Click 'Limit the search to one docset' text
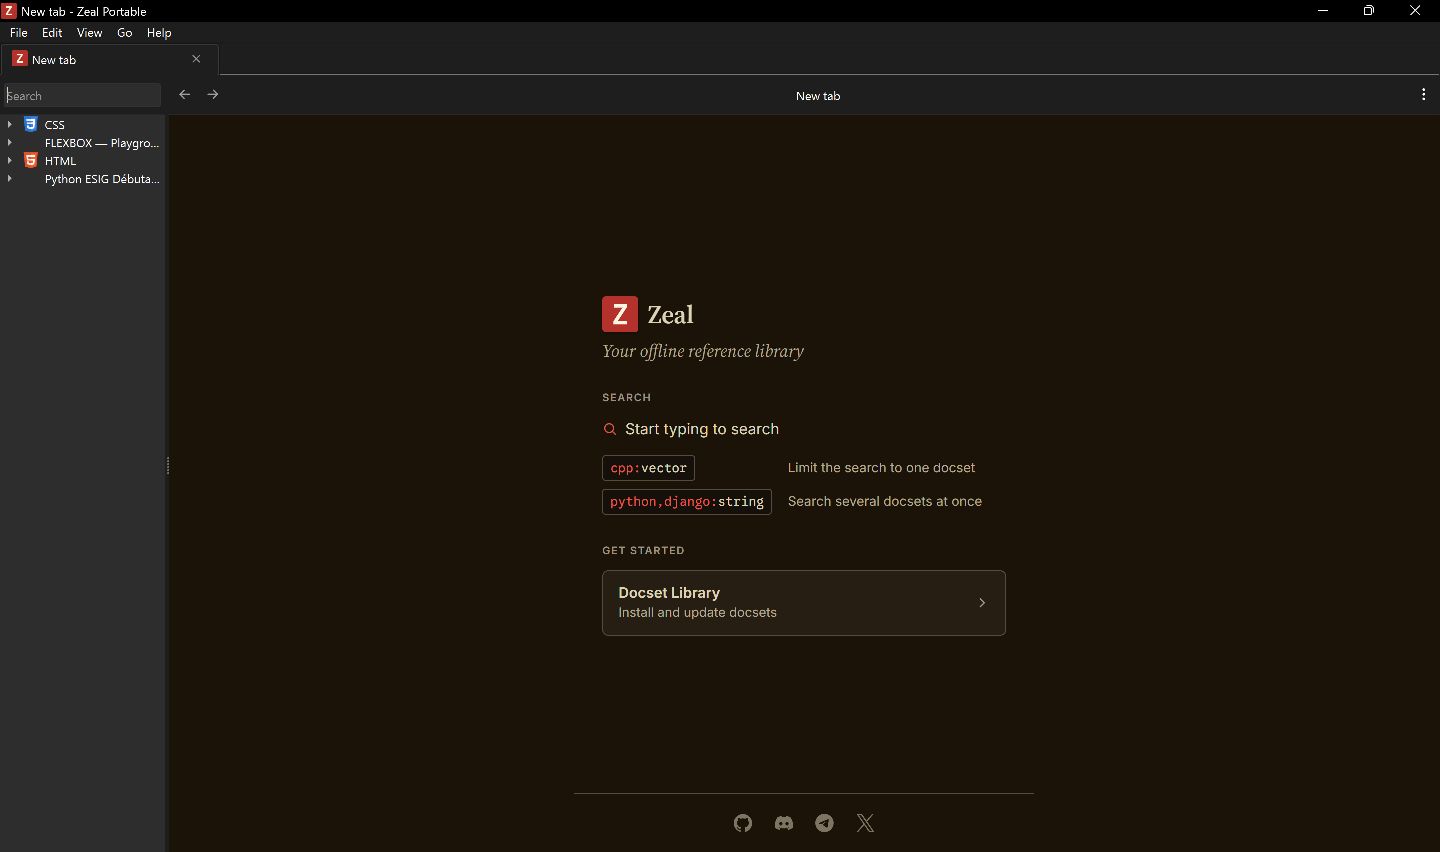 [x=881, y=468]
